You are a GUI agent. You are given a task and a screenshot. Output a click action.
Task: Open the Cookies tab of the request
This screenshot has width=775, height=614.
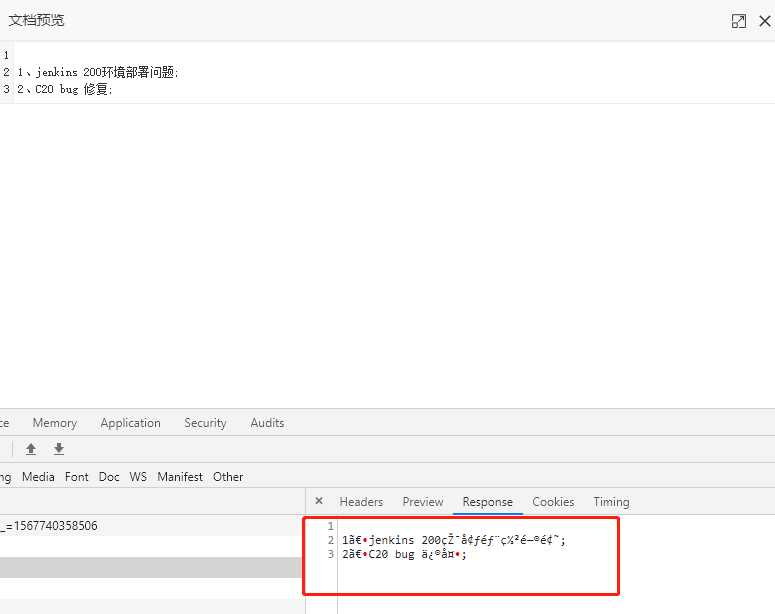553,502
